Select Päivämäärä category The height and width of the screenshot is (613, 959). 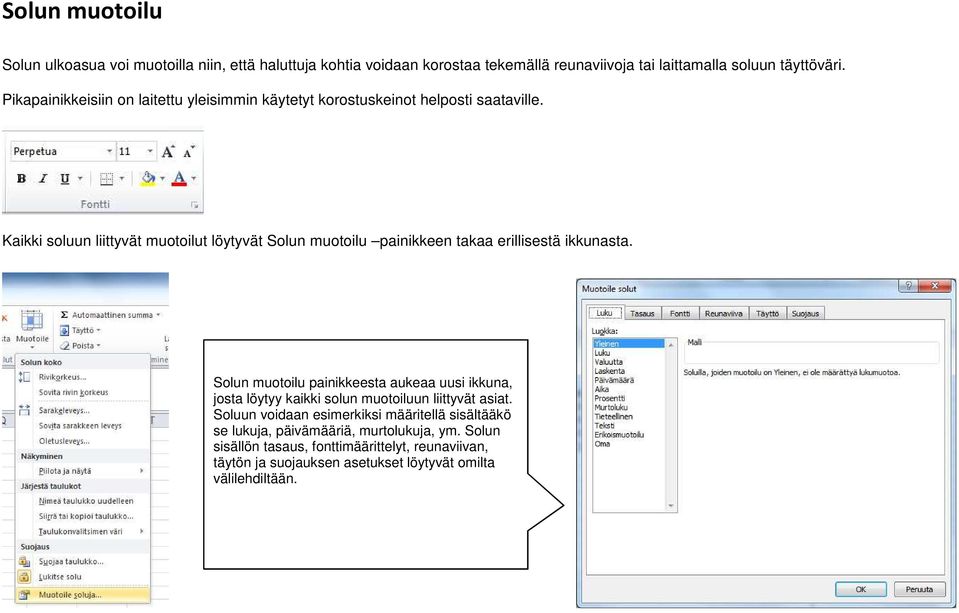[x=628, y=380]
